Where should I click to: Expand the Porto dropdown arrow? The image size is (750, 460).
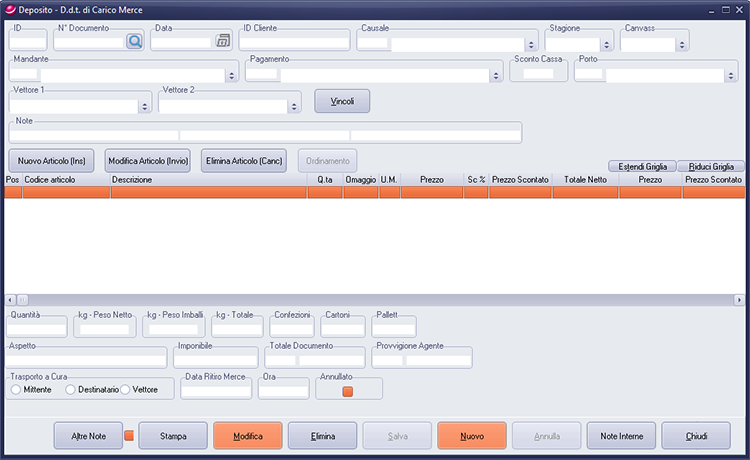(730, 75)
